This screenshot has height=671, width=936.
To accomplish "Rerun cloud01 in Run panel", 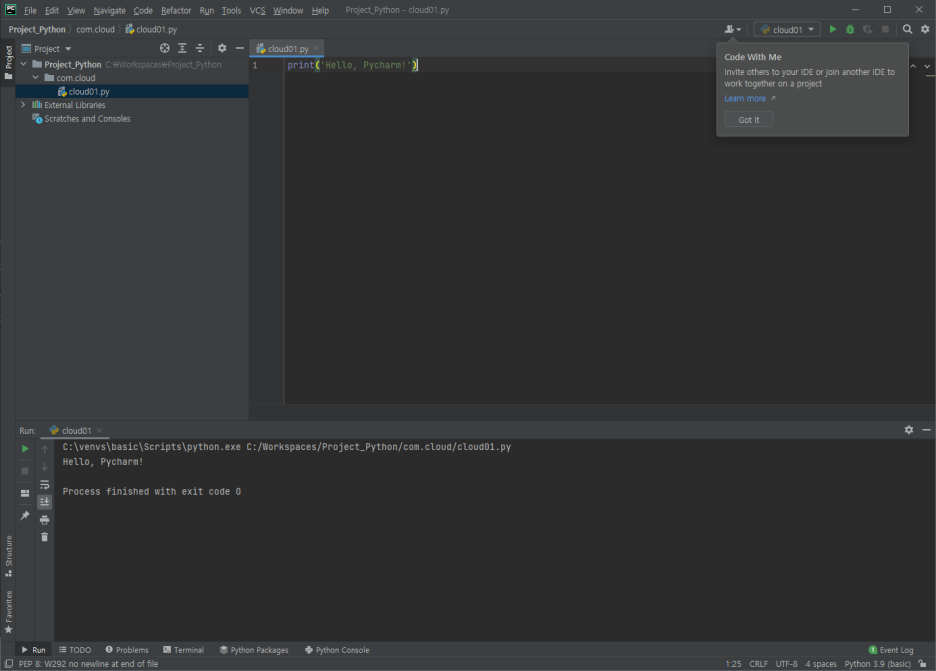I will (x=25, y=448).
